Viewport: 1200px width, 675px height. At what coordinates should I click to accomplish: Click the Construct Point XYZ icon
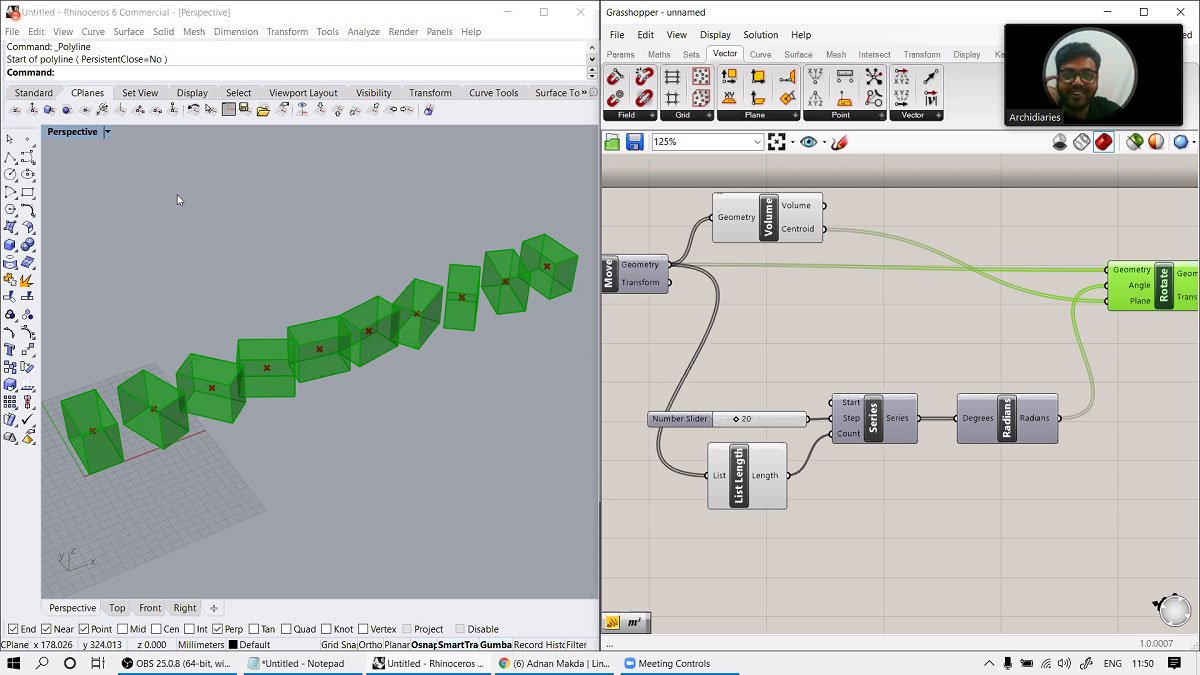tap(815, 77)
